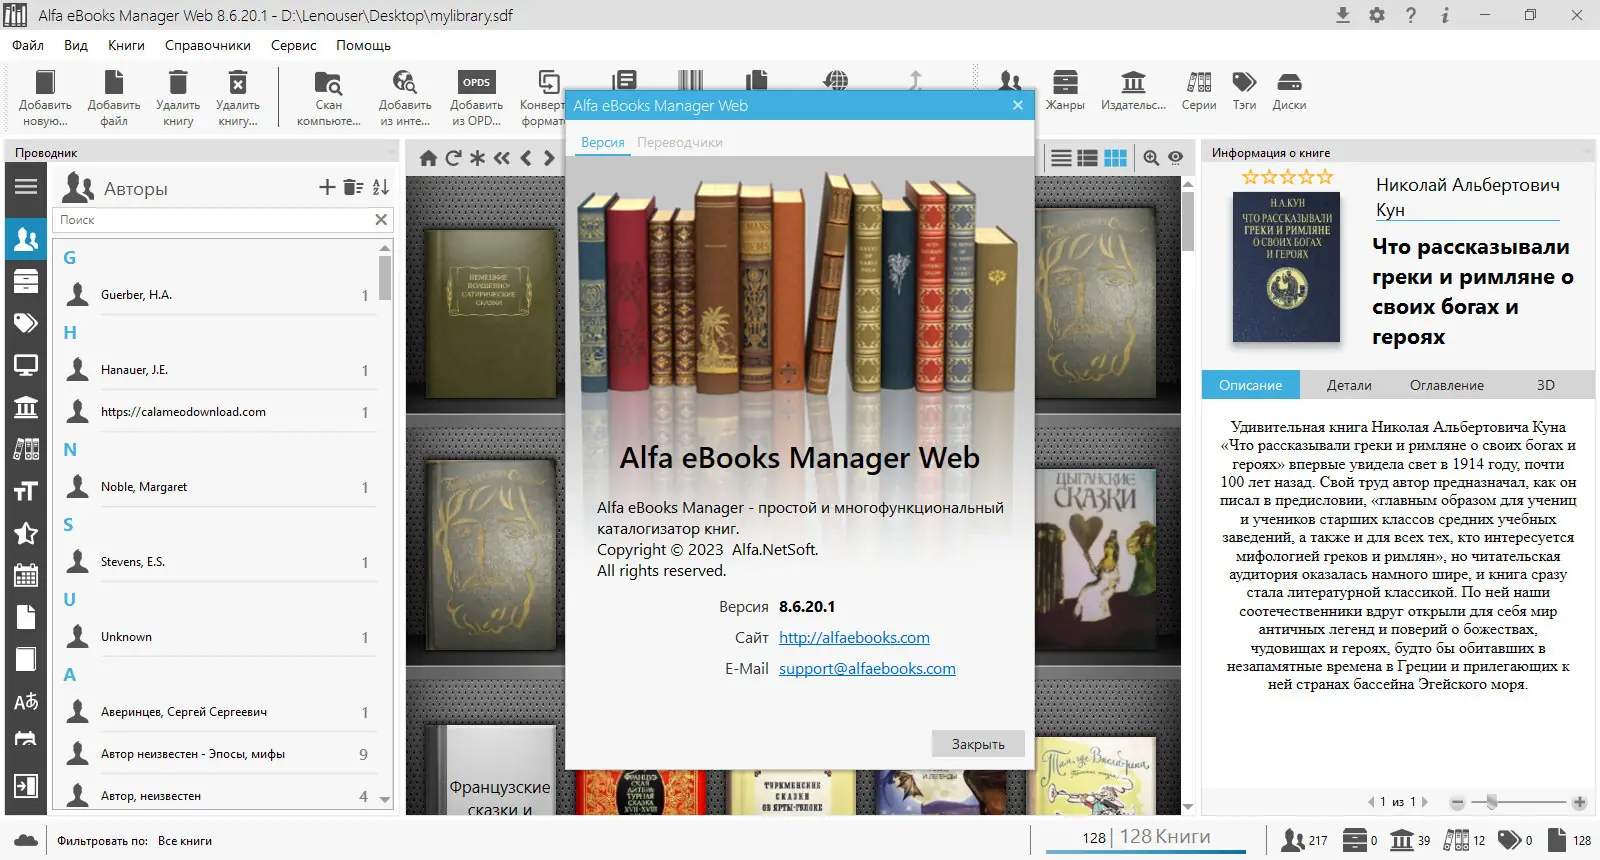Open the Жанры reference from the toolbar

1065,90
